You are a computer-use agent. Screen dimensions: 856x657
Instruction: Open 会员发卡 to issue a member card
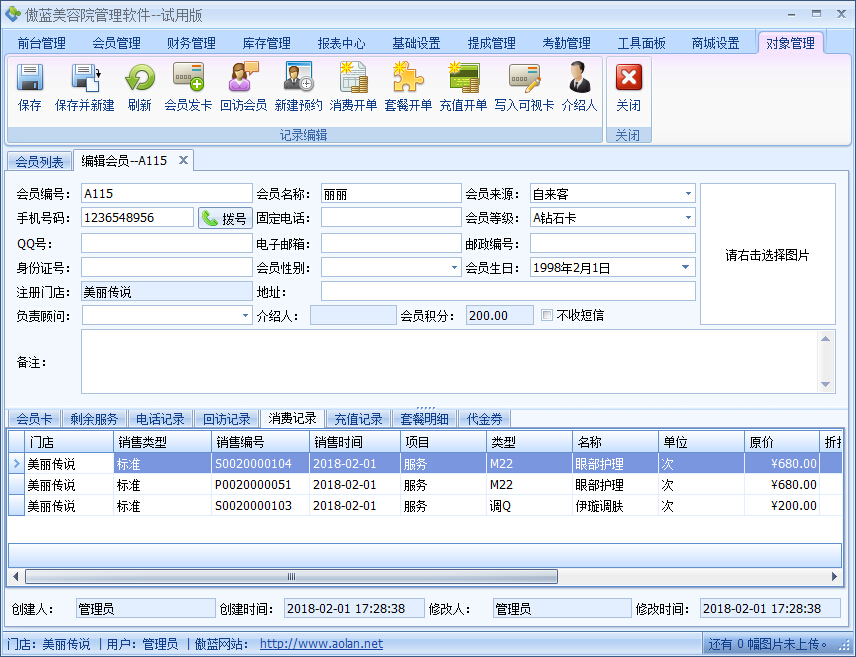tap(188, 85)
